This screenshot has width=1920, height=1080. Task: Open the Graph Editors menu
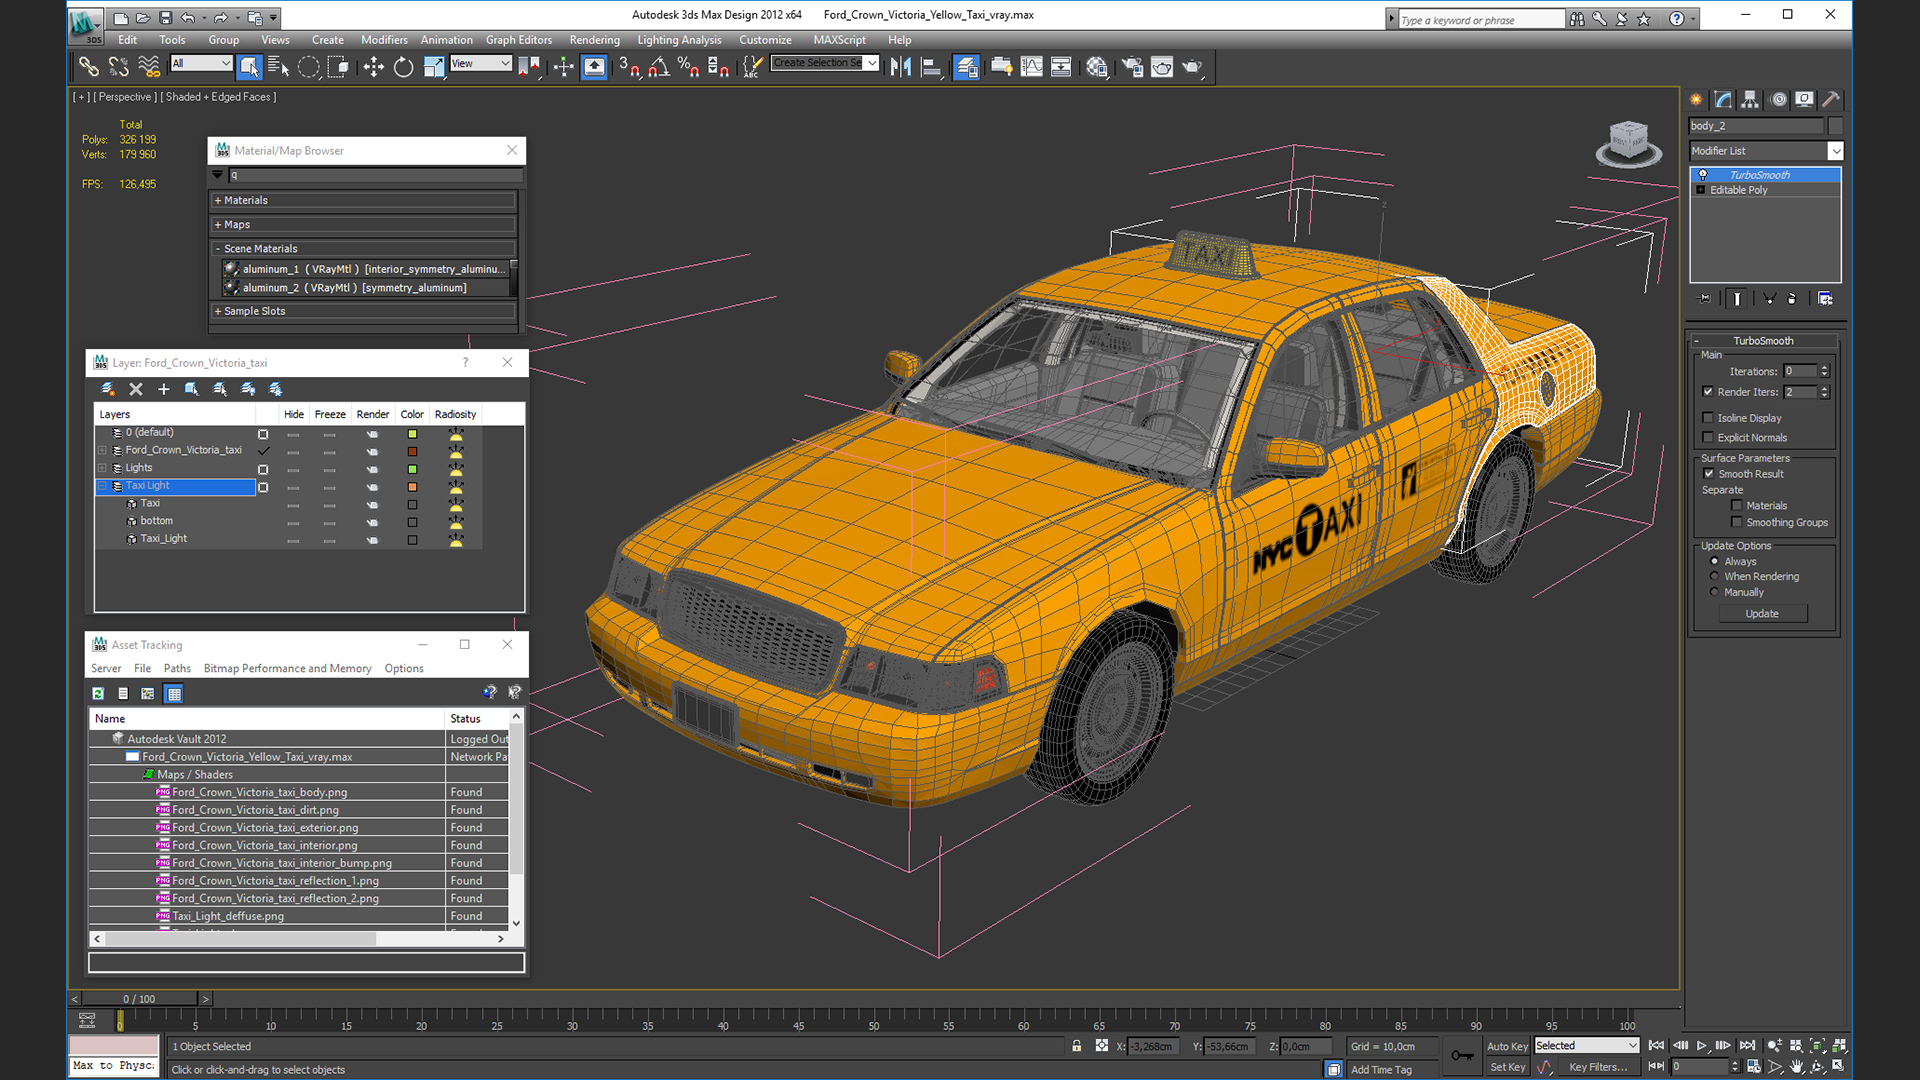coord(519,40)
